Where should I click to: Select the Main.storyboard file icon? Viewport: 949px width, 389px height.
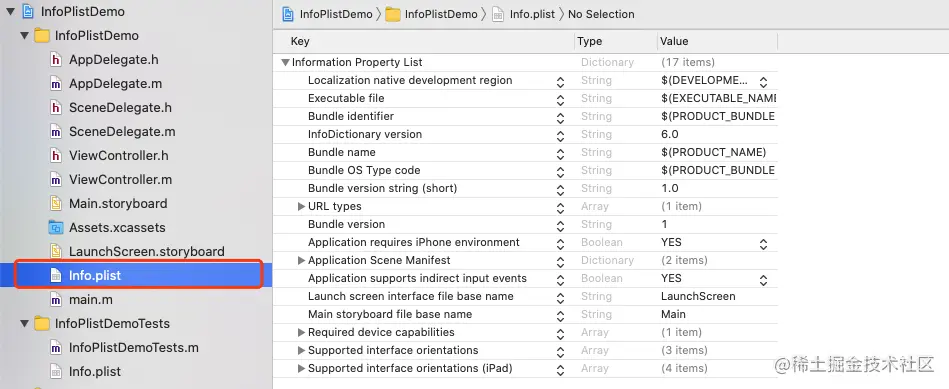pyautogui.click(x=56, y=203)
